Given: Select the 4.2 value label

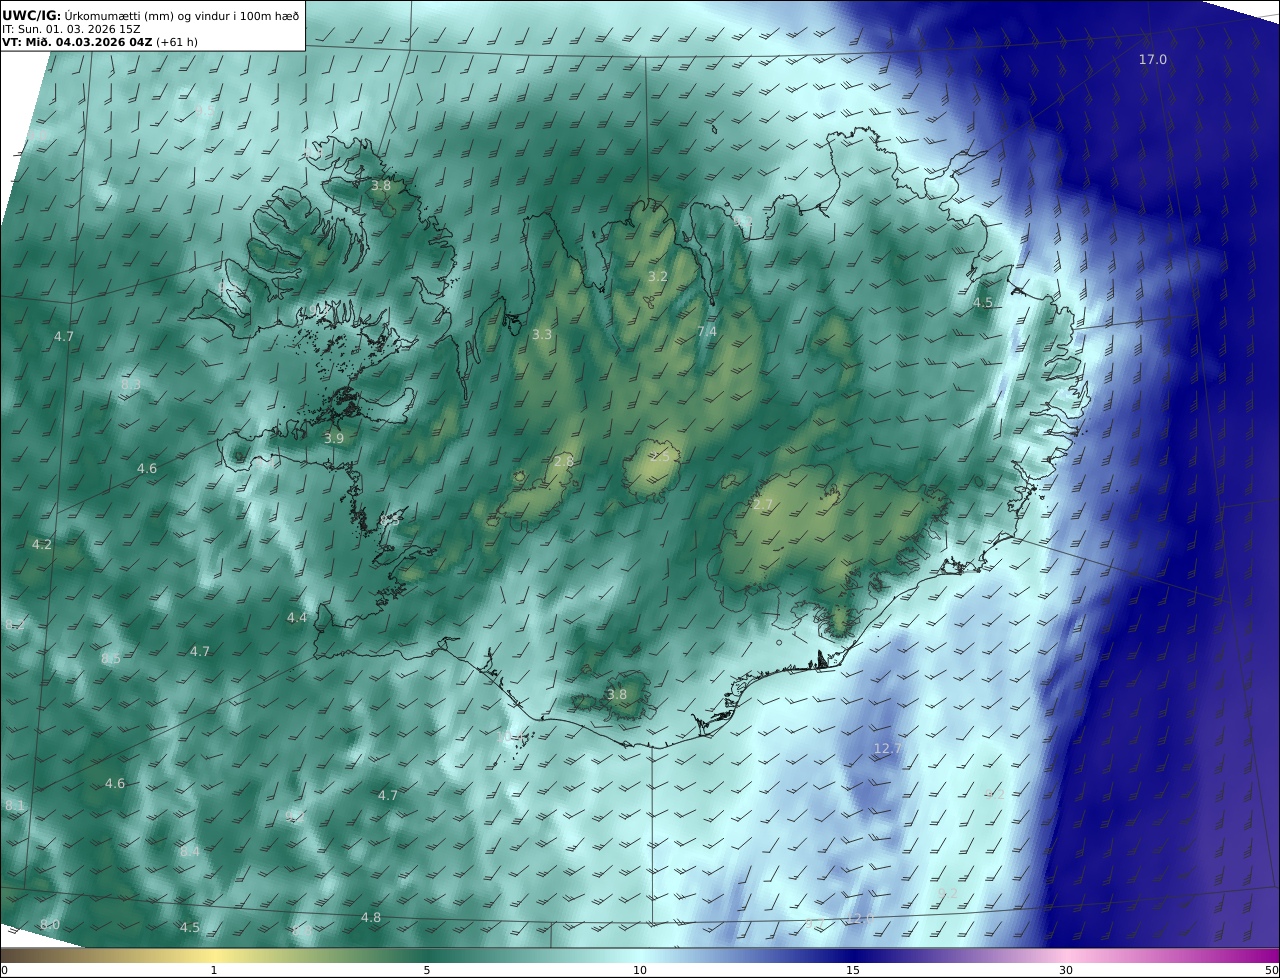Looking at the screenshot, I should (x=41, y=545).
